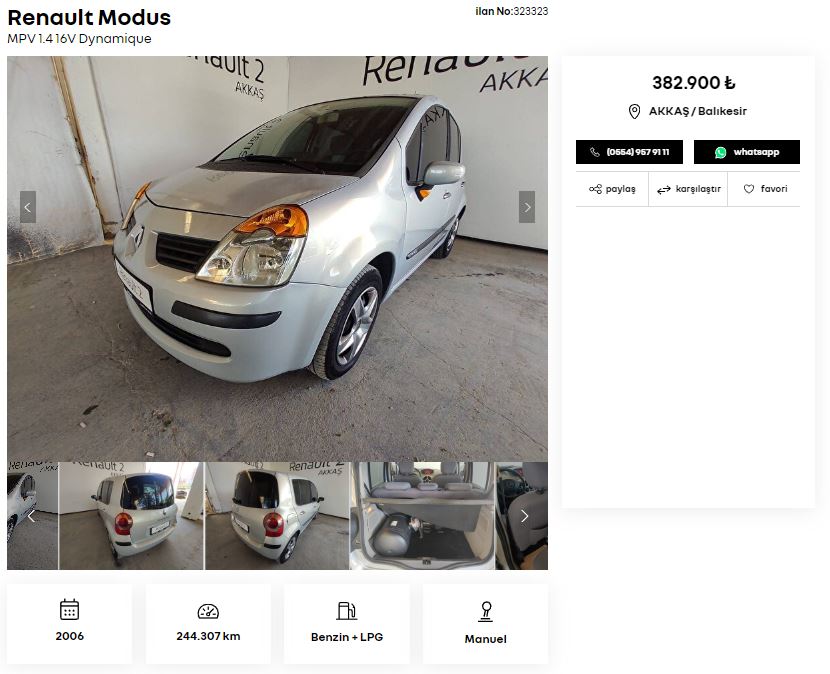
Task: Click the odometer mileage icon
Action: click(x=208, y=611)
